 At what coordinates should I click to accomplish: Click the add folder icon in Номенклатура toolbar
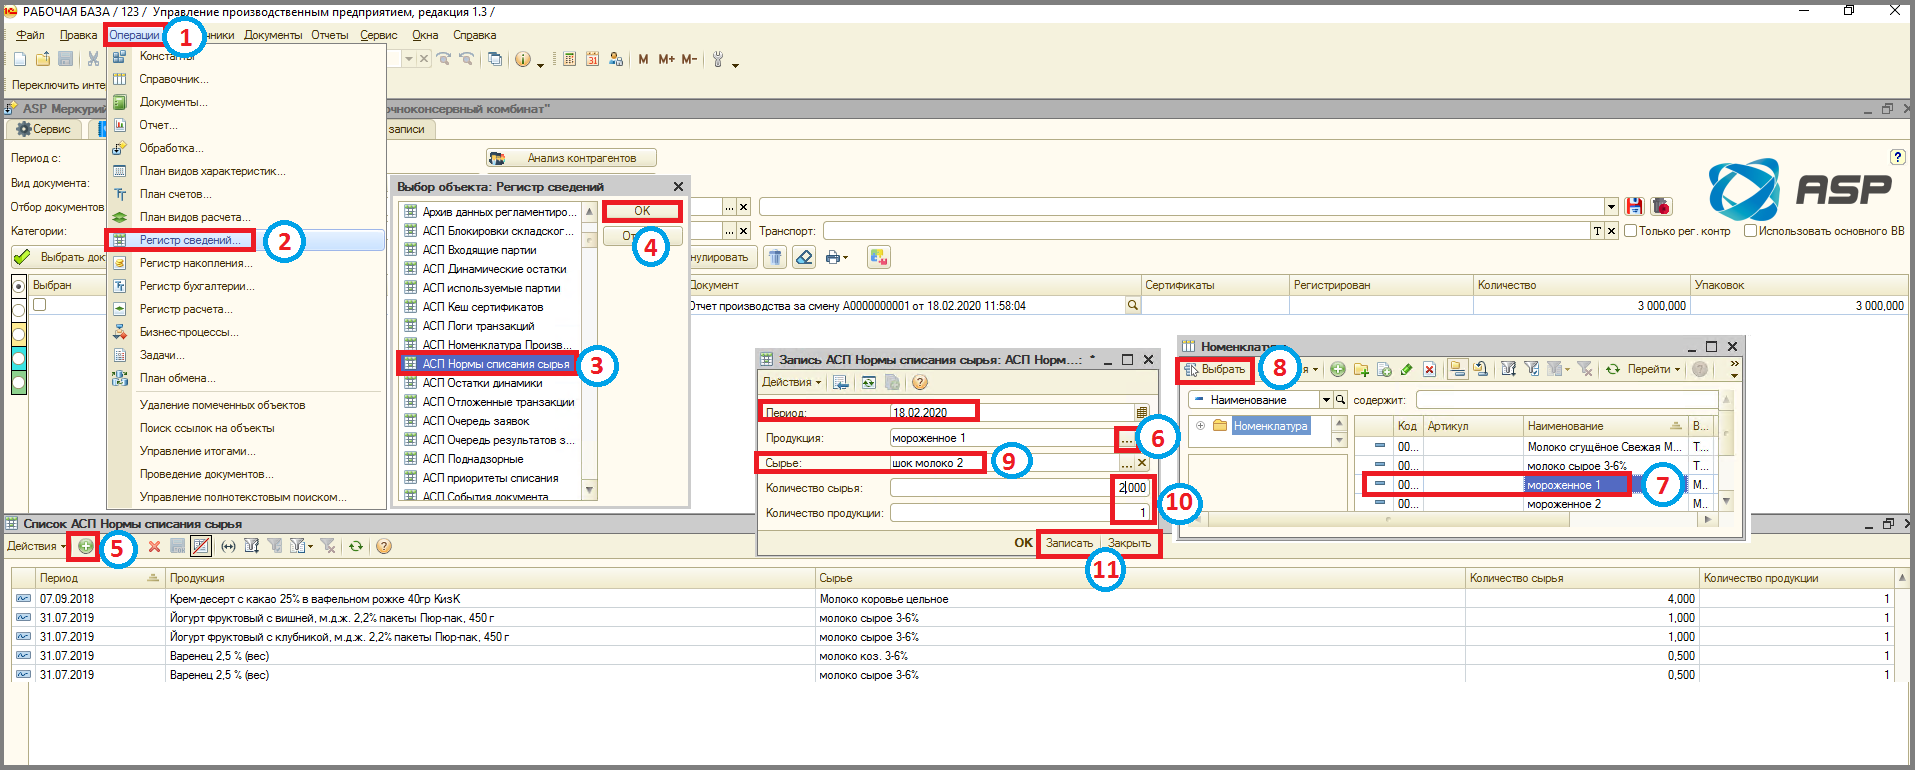tap(1361, 369)
